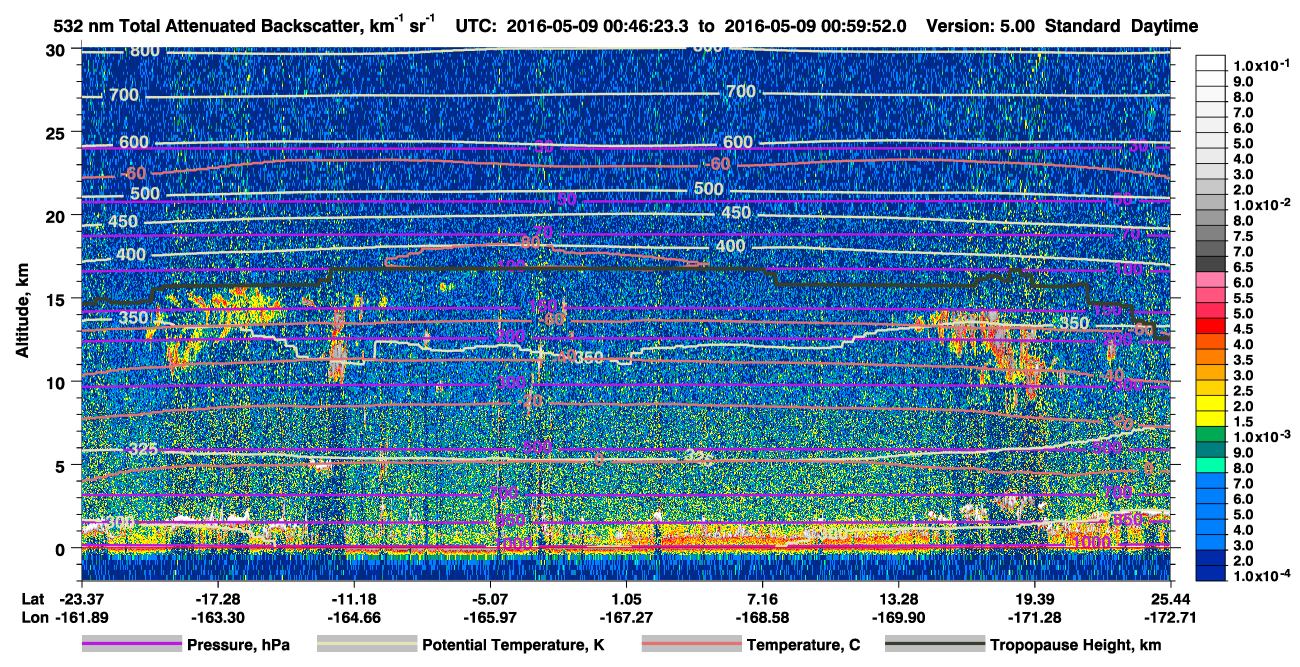Select the 'Potential Temperature, K' legend label

[x=513, y=645]
